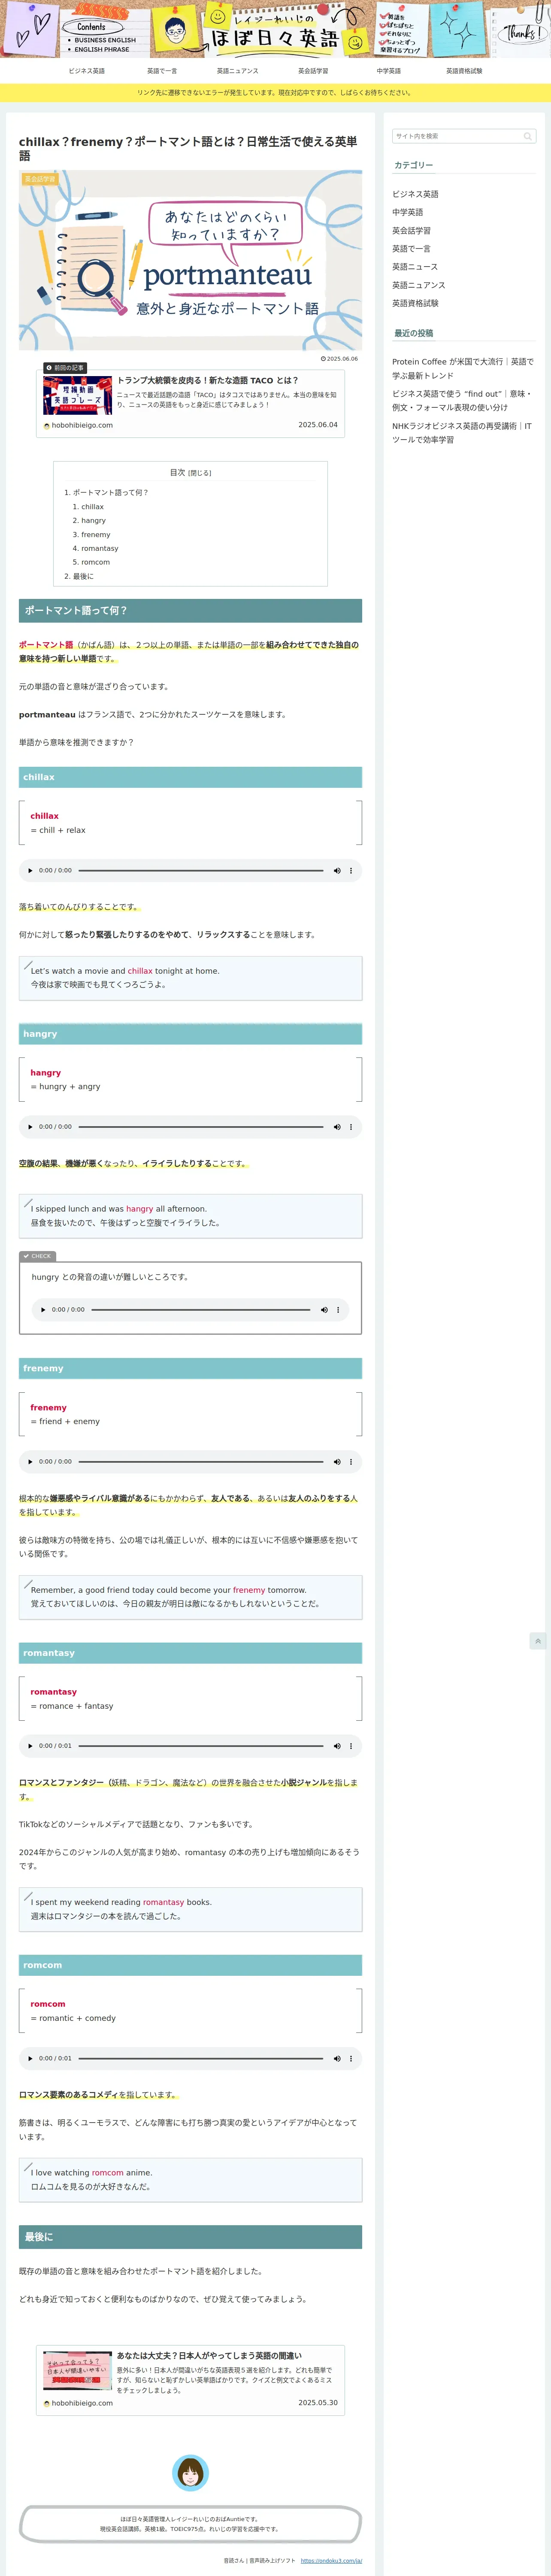551x2576 pixels.
Task: Jump to ポートマントー語って何？ in contents
Action: pos(110,492)
